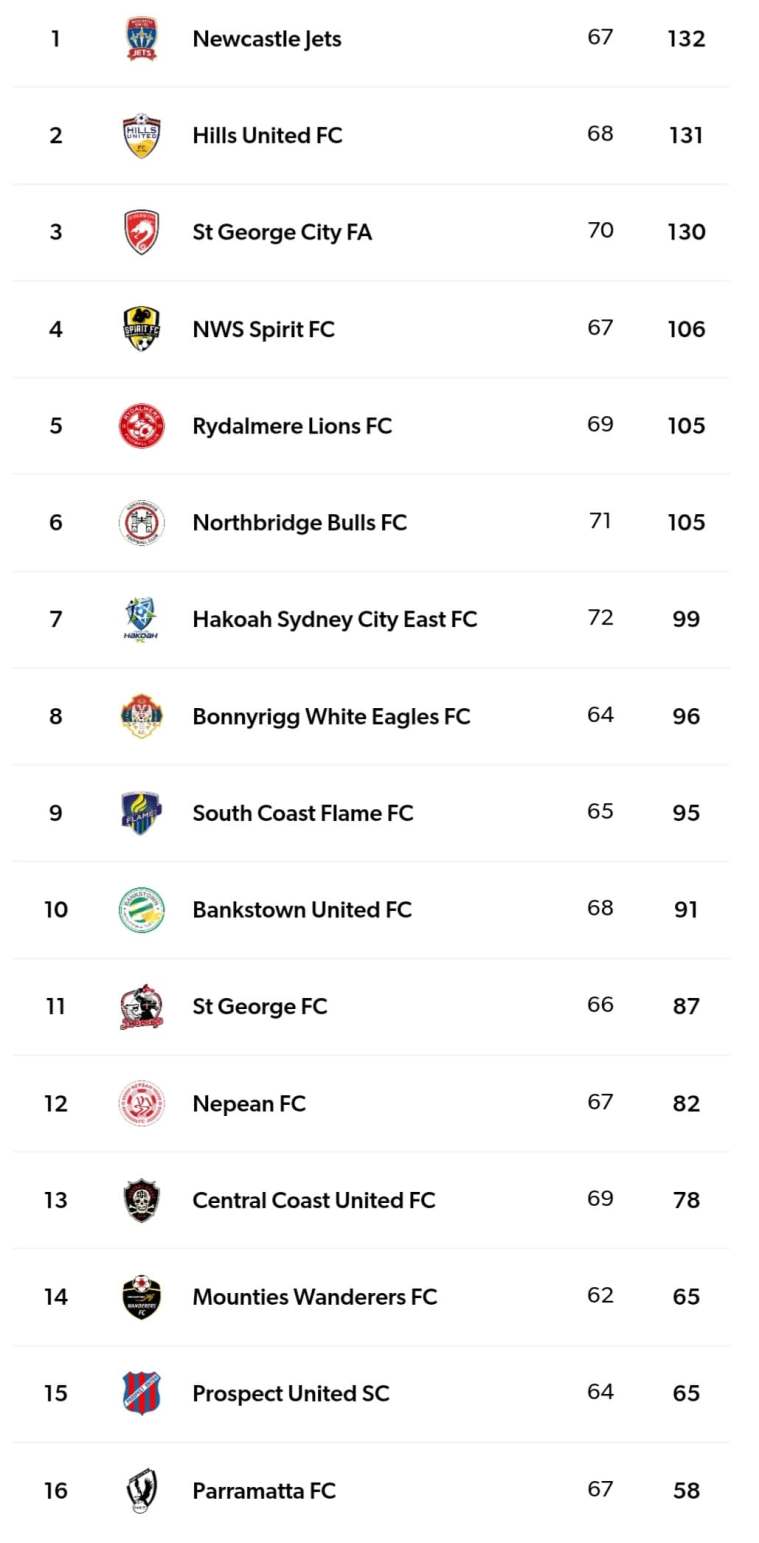Click Newcastle Jets' 132 points total
Screen dimensions: 759x1543
pyautogui.click(x=686, y=39)
